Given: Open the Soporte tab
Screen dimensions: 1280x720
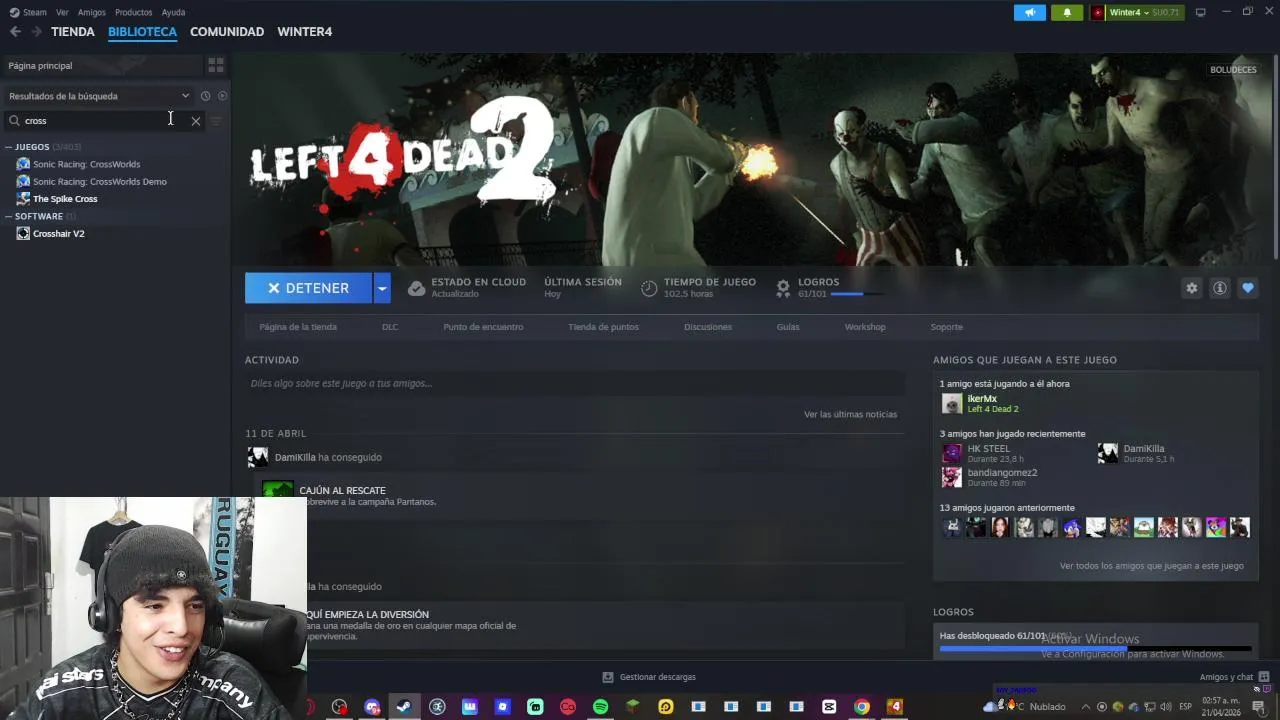Looking at the screenshot, I should point(947,327).
